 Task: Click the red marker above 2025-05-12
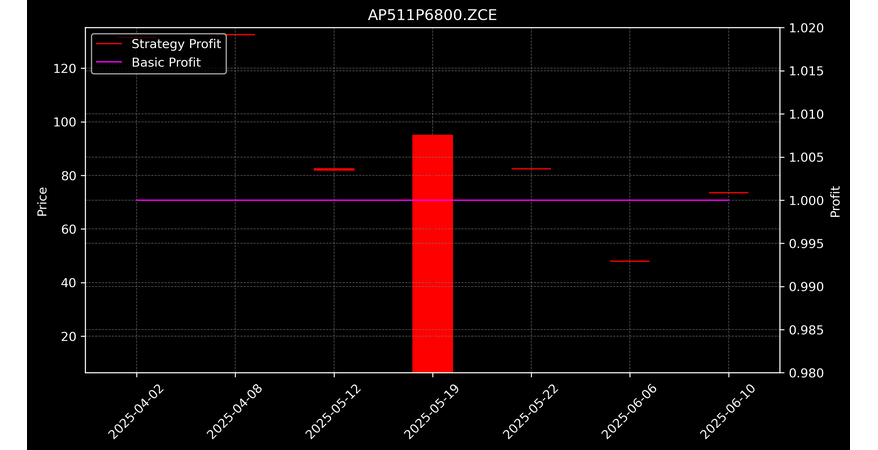pos(334,169)
